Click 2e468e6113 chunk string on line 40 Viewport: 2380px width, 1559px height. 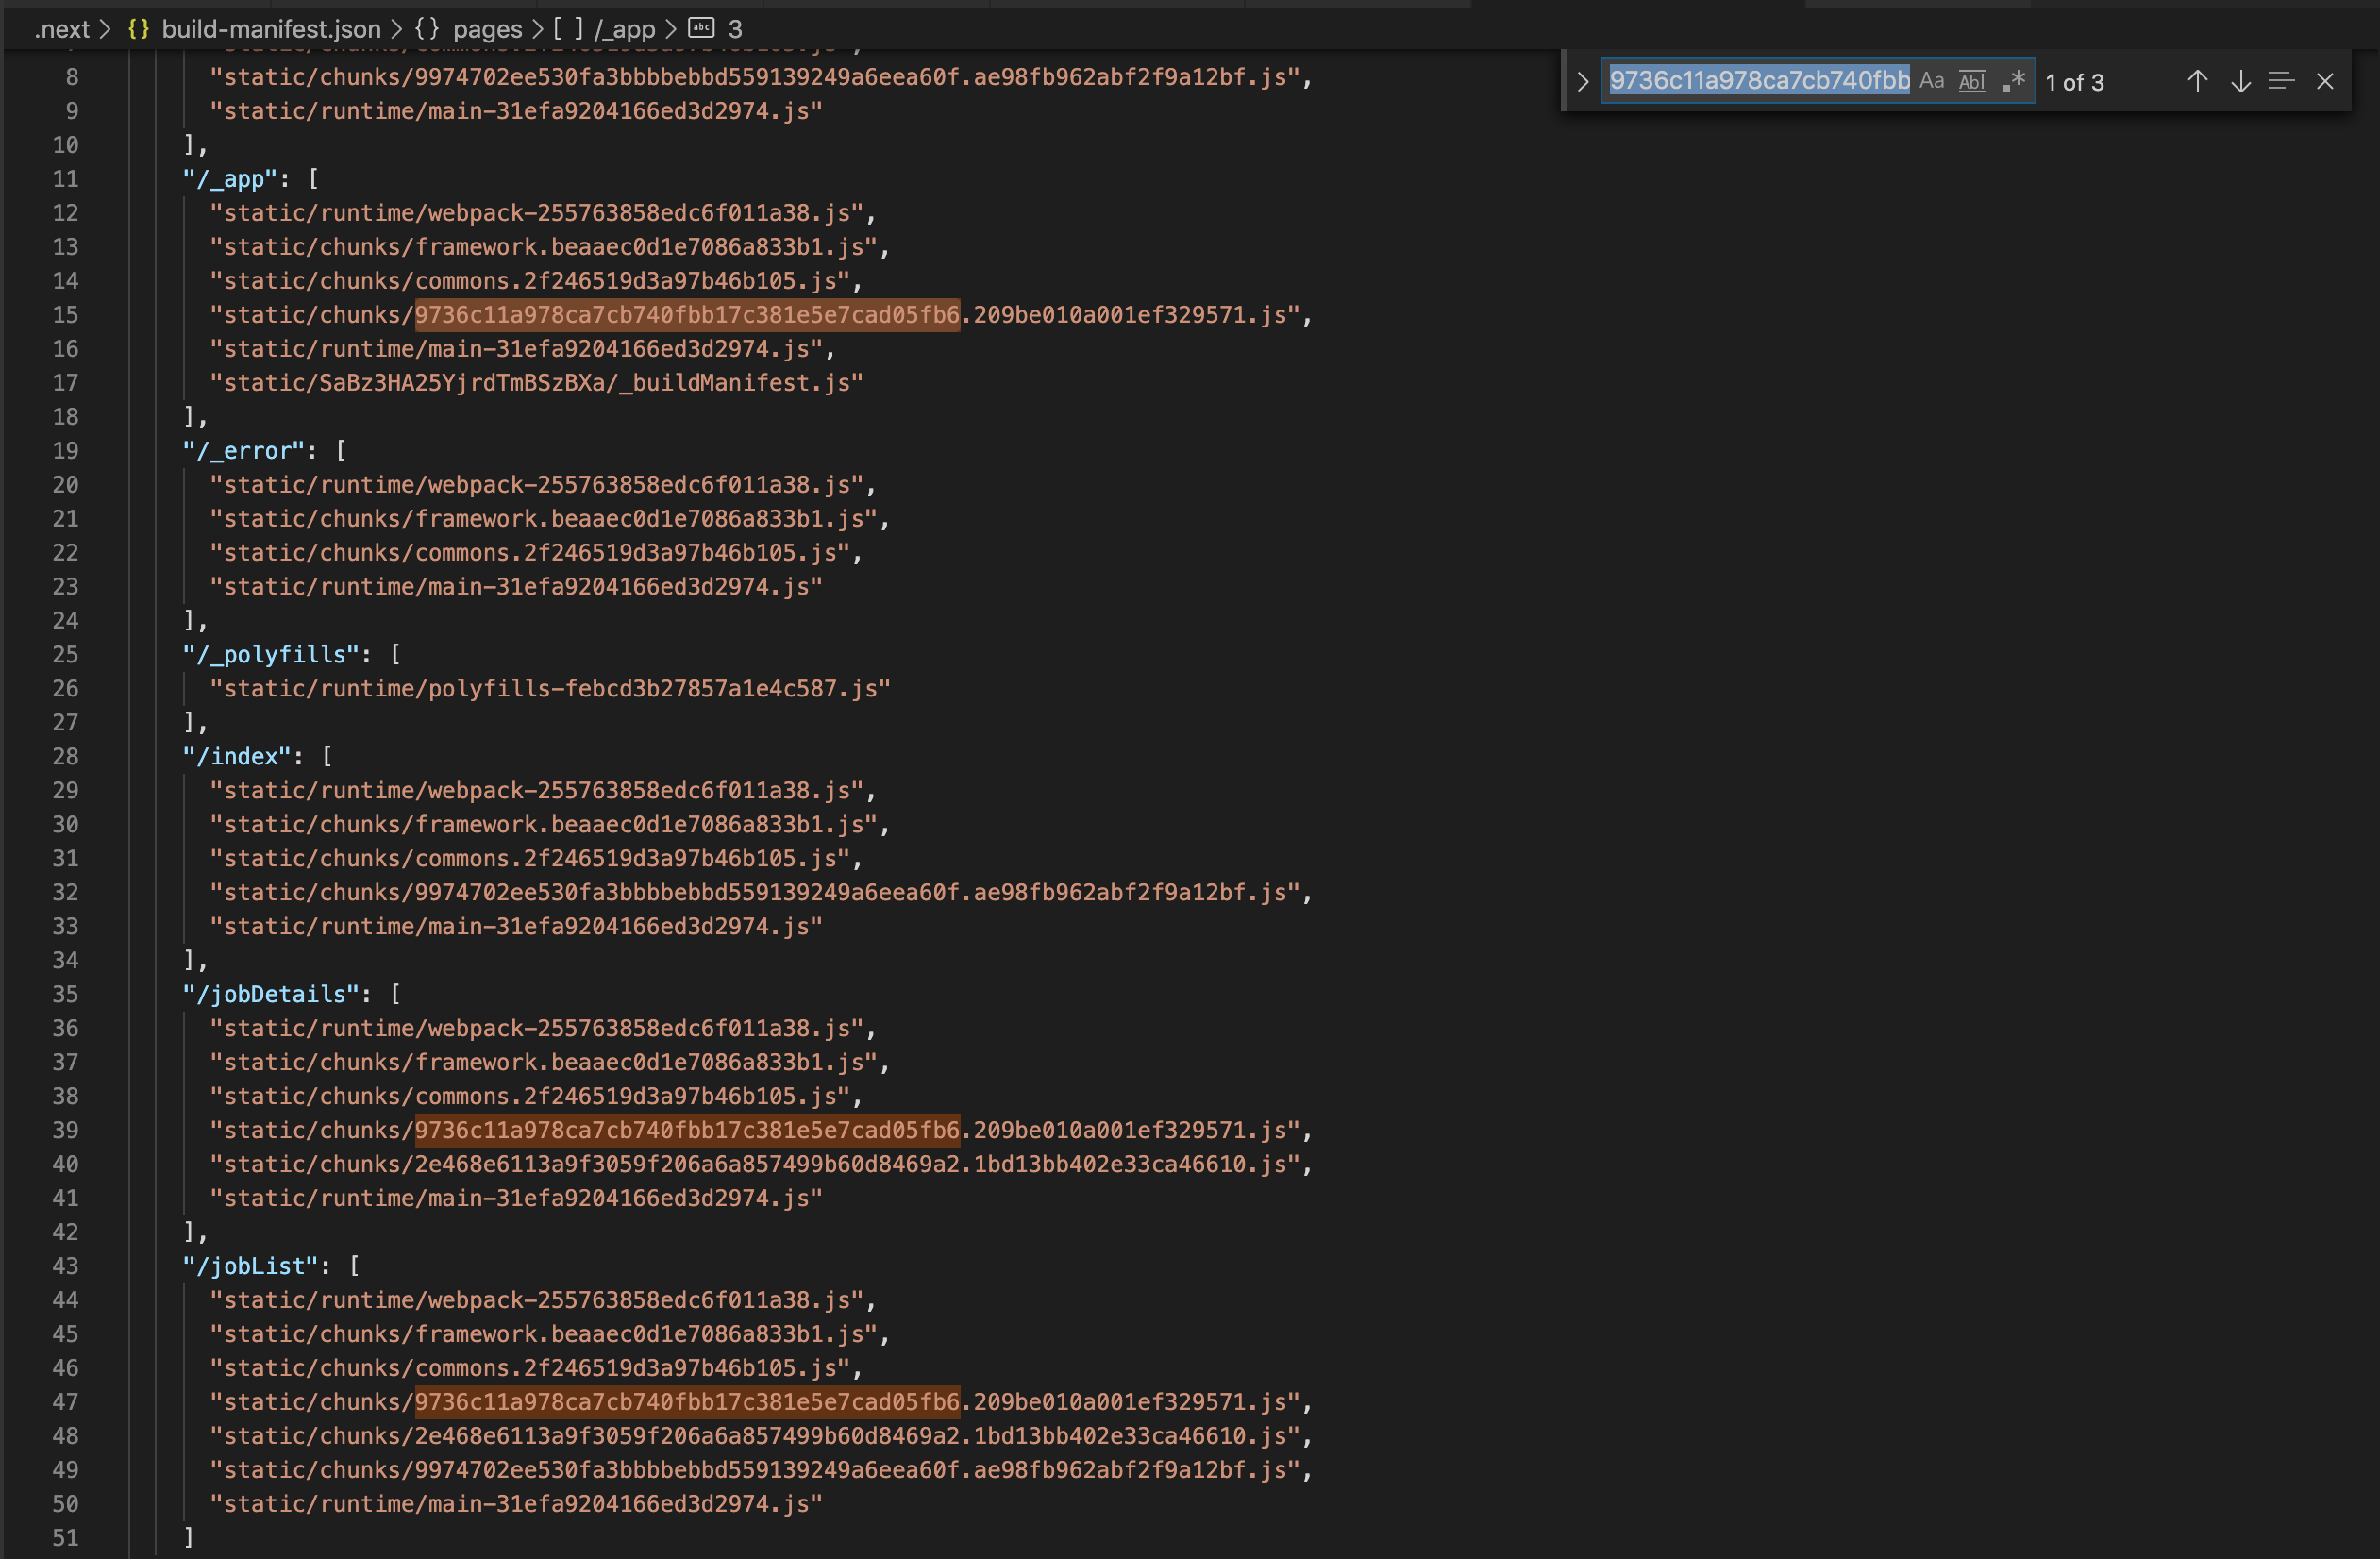tap(754, 1165)
